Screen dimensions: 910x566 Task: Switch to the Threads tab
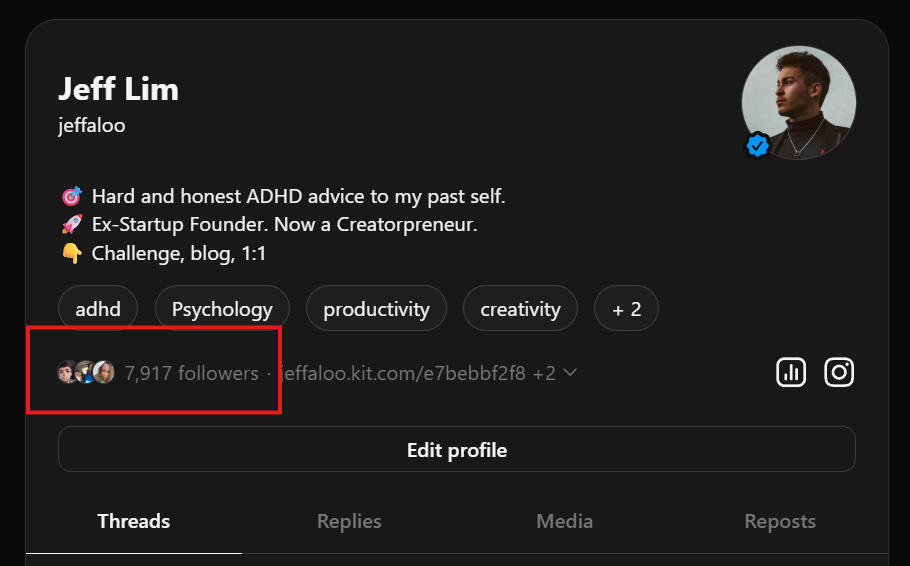(134, 521)
